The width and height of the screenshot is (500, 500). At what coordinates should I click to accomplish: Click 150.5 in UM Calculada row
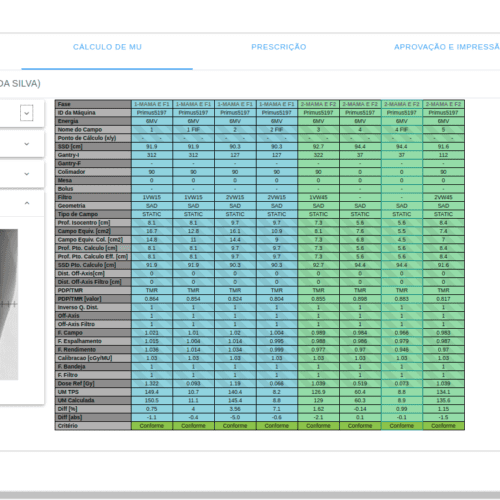tap(152, 400)
